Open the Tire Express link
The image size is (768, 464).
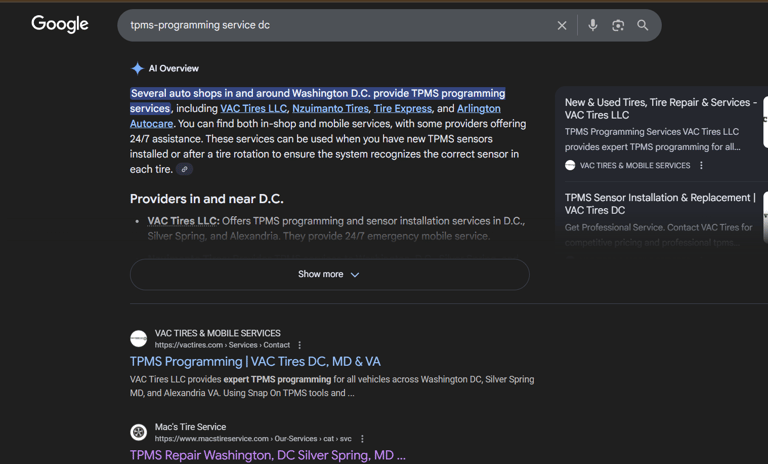(x=403, y=108)
